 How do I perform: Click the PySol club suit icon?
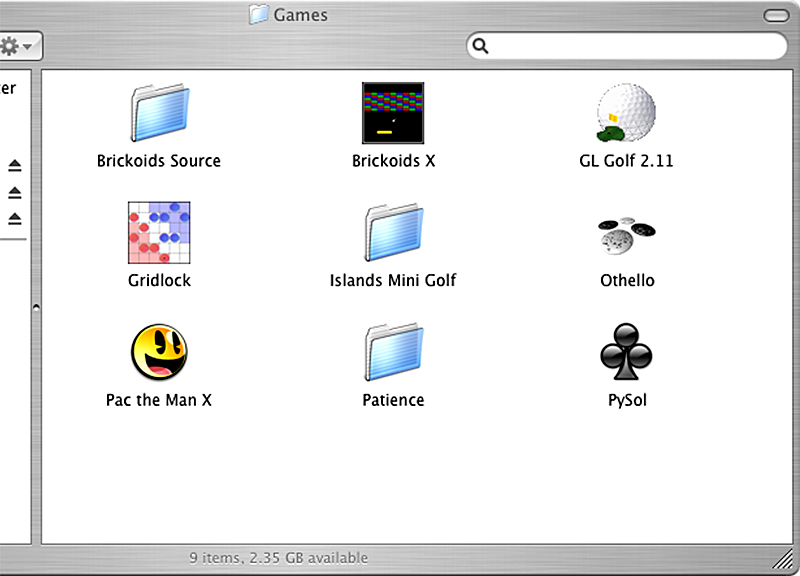pyautogui.click(x=627, y=352)
